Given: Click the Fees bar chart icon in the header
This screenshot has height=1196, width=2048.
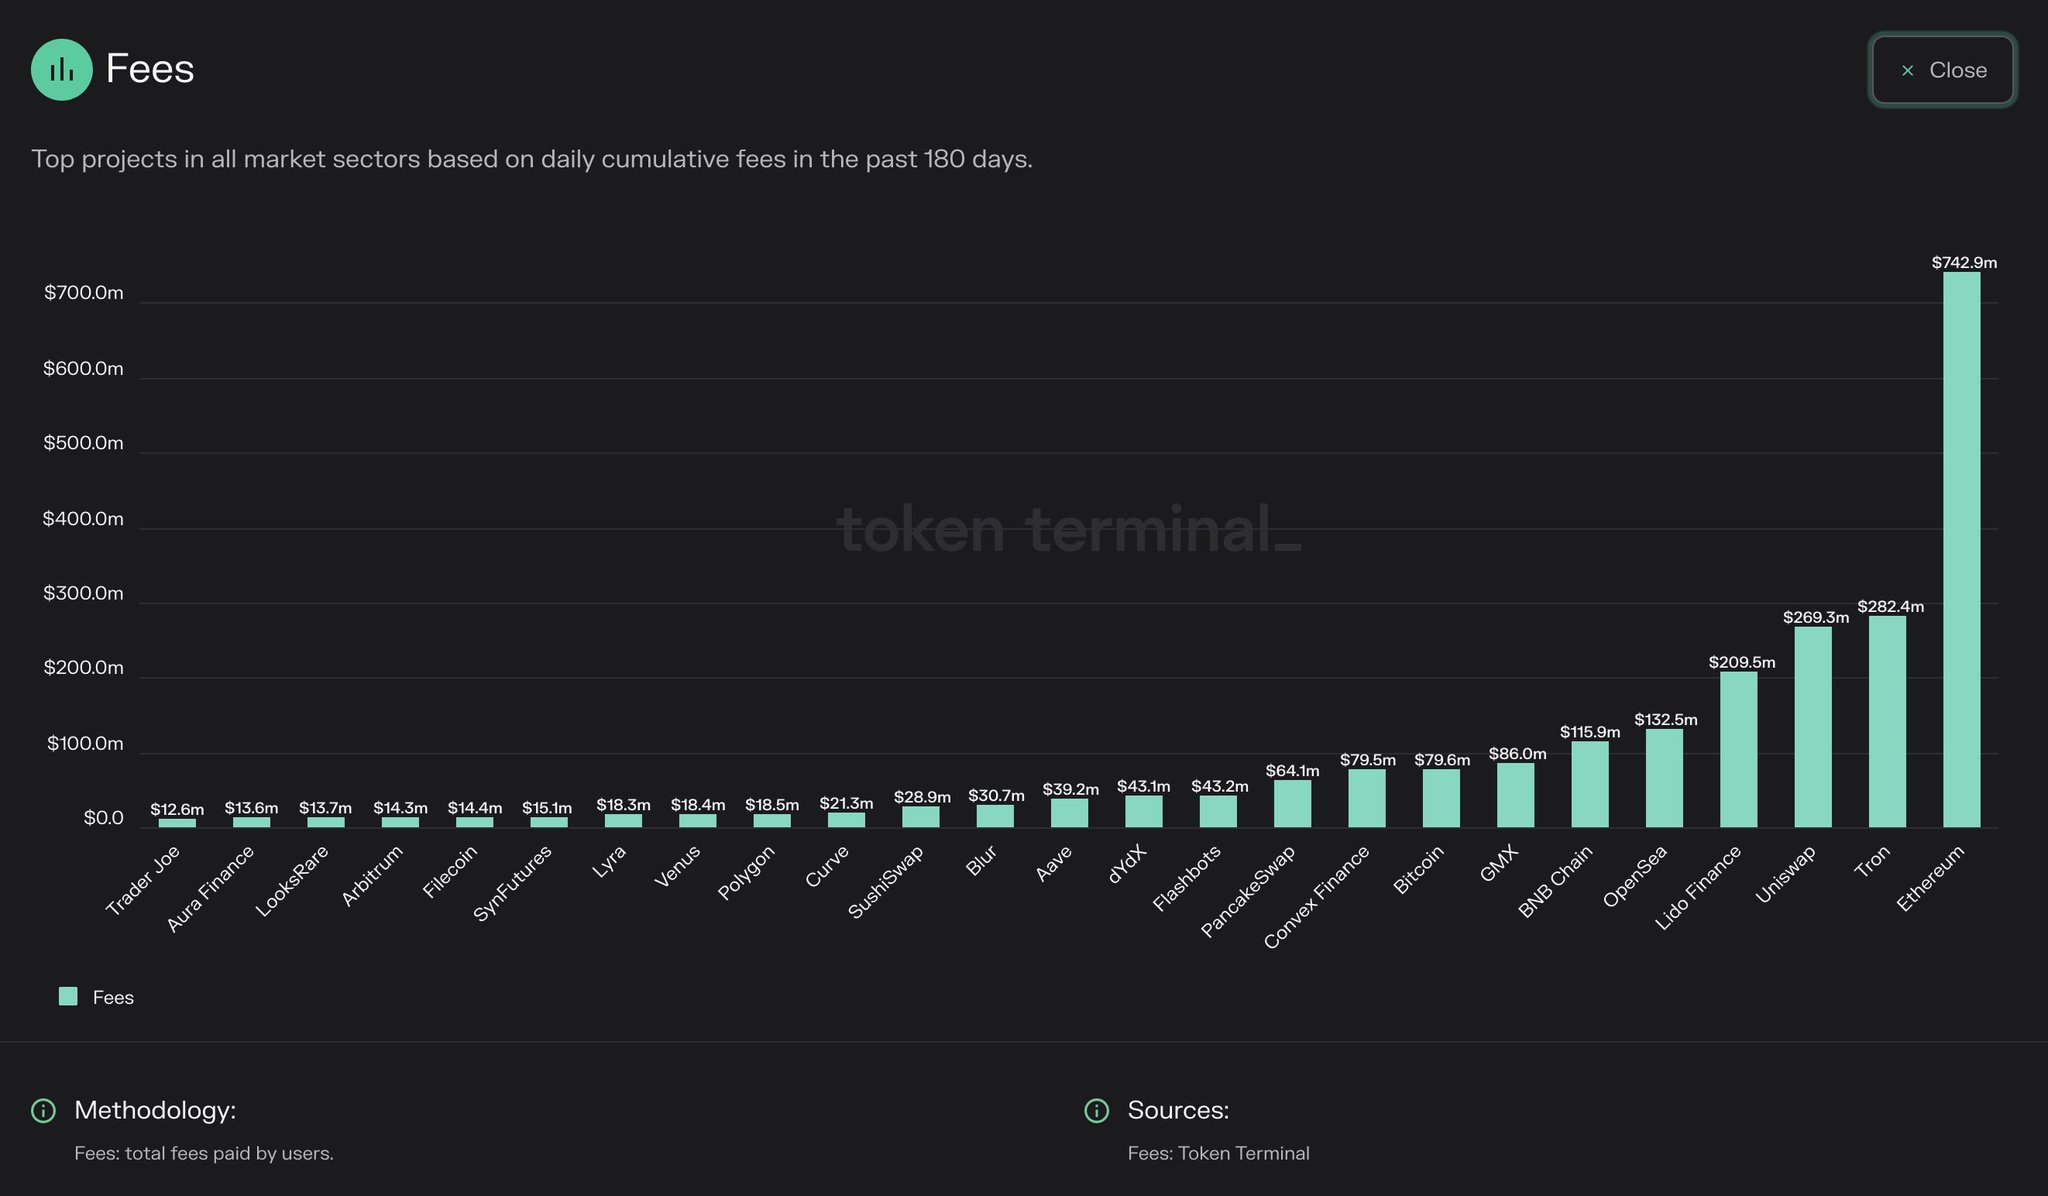Looking at the screenshot, I should point(61,69).
